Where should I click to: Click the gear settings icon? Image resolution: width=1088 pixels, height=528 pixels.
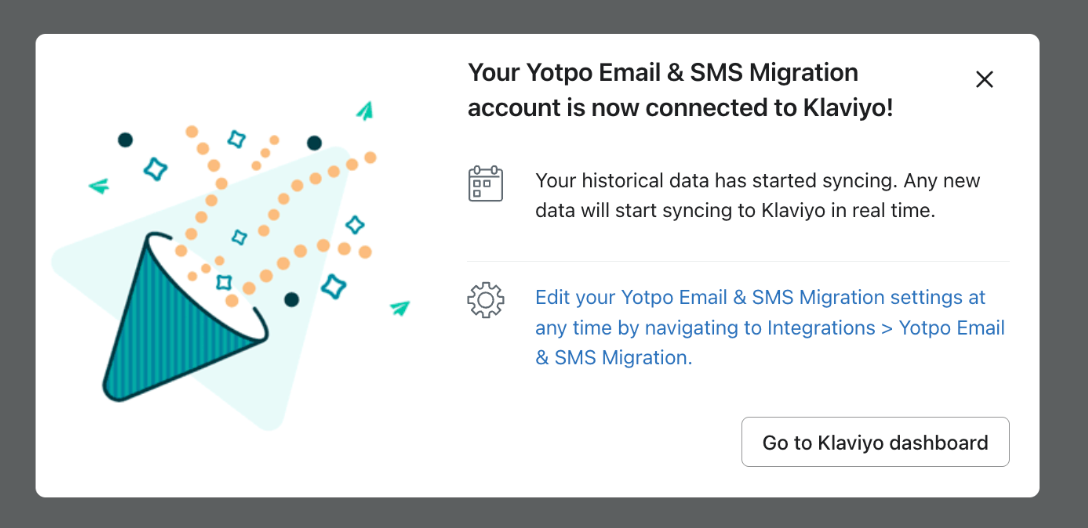click(485, 300)
